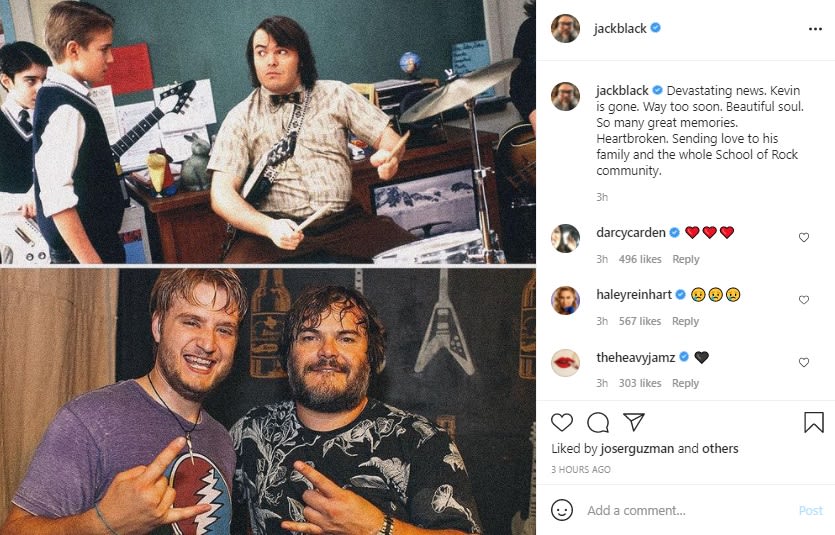Like darcycarden's comment heart
Image resolution: width=835 pixels, height=535 pixels.
pos(804,237)
